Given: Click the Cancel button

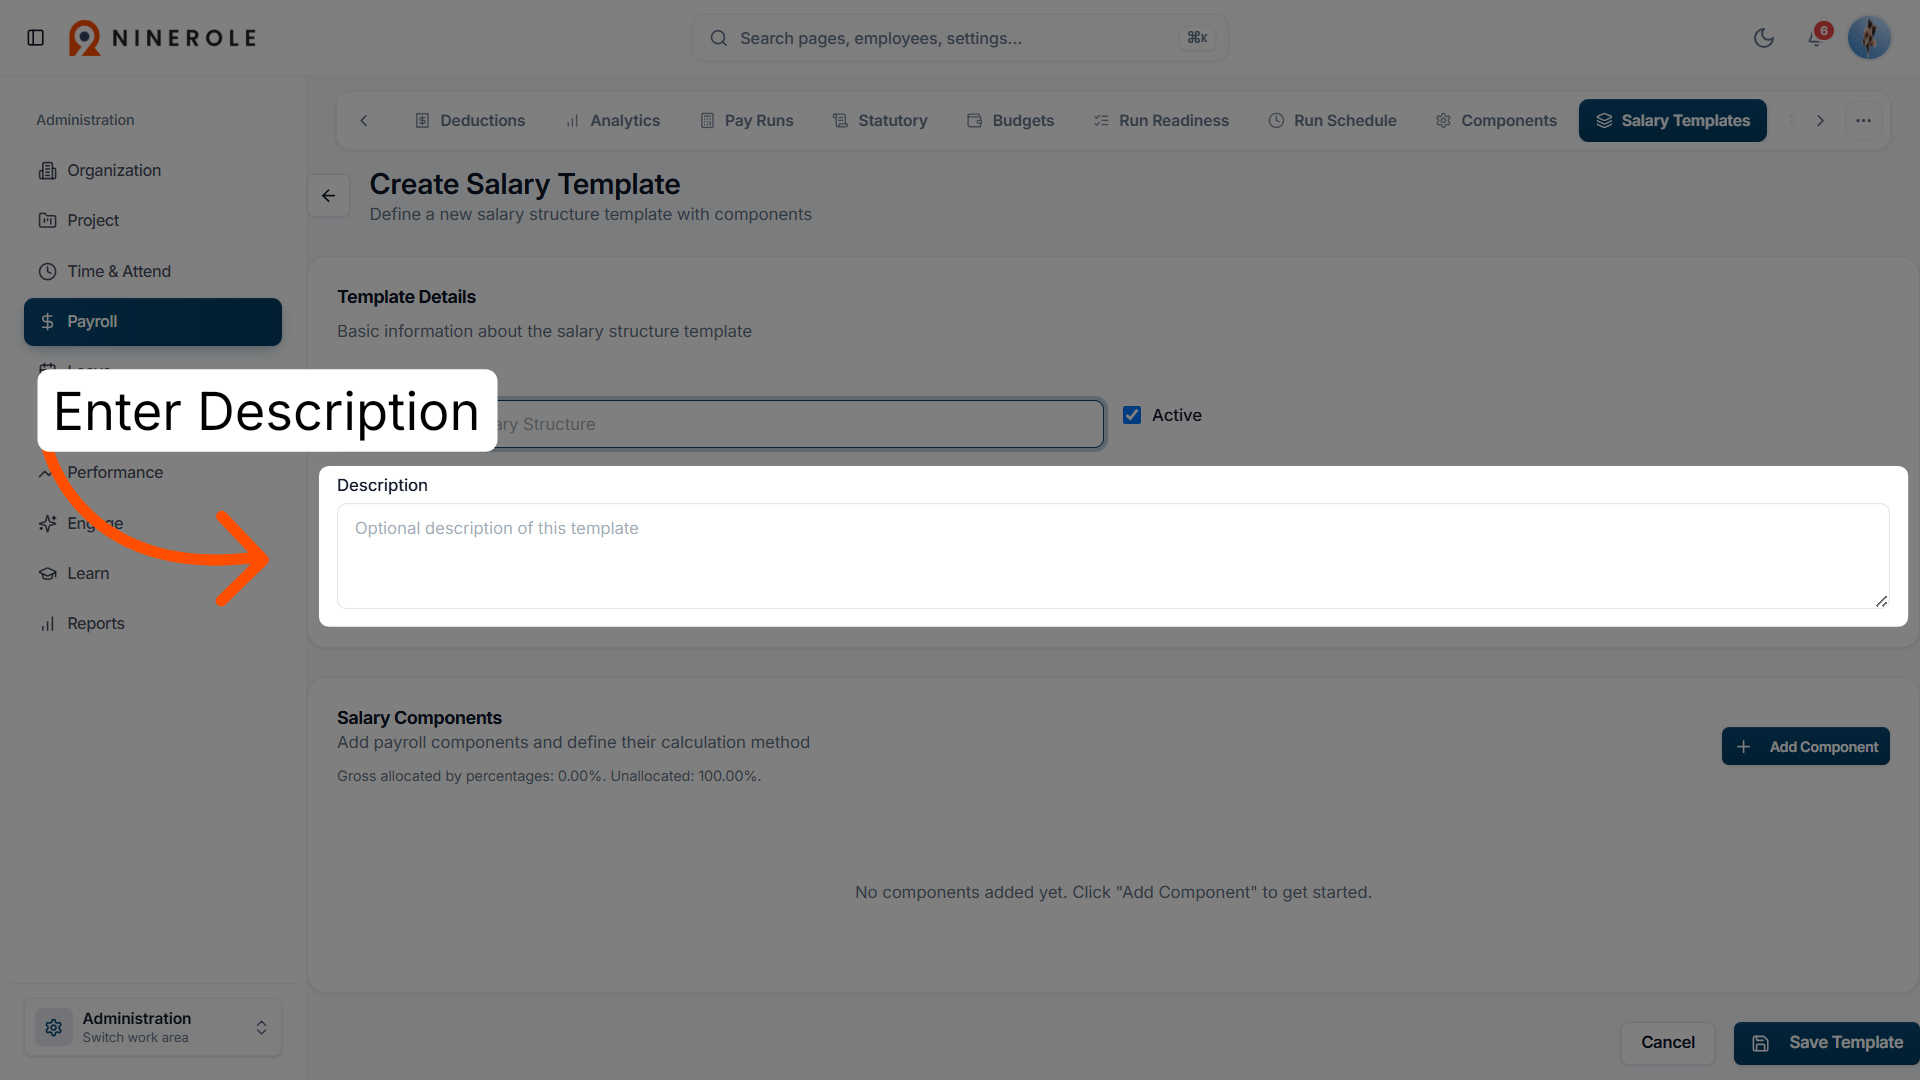Looking at the screenshot, I should [x=1668, y=1042].
